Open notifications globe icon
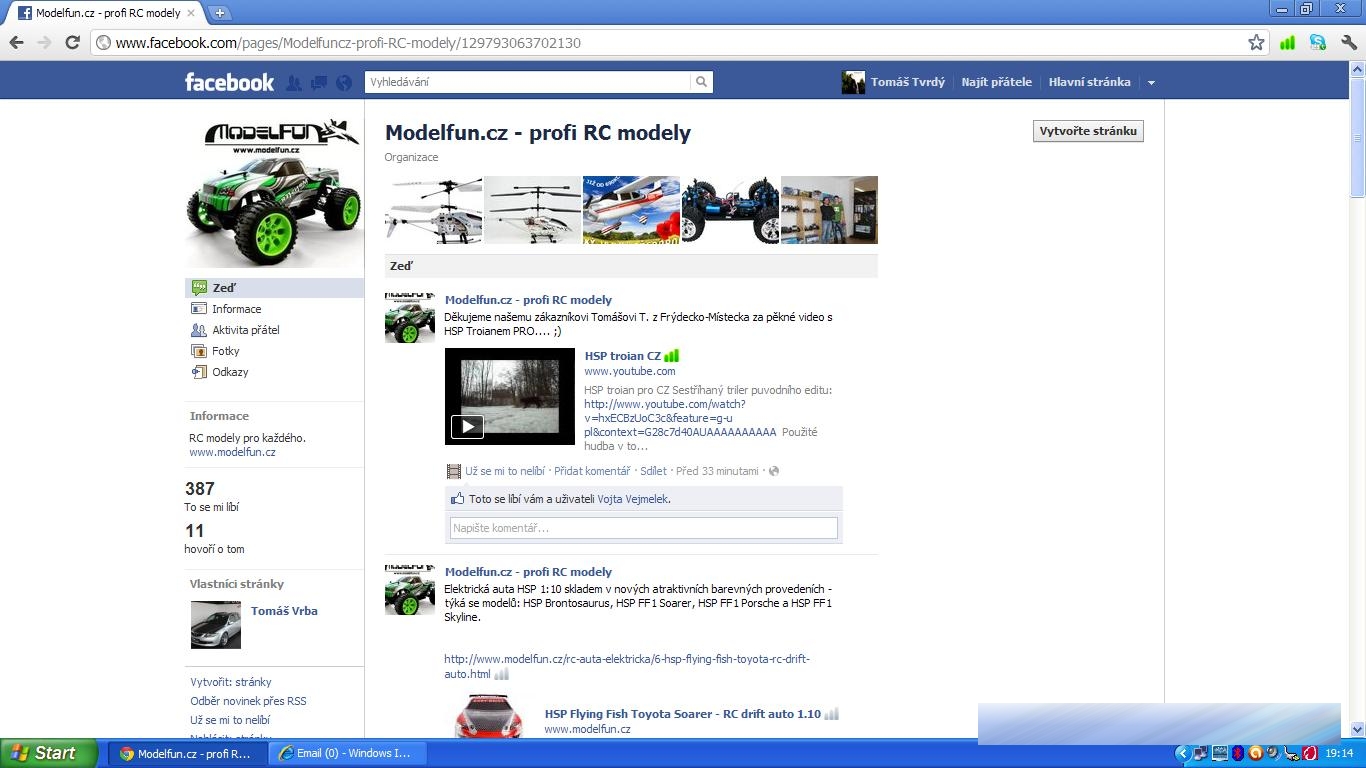This screenshot has height=768, width=1366. point(344,83)
